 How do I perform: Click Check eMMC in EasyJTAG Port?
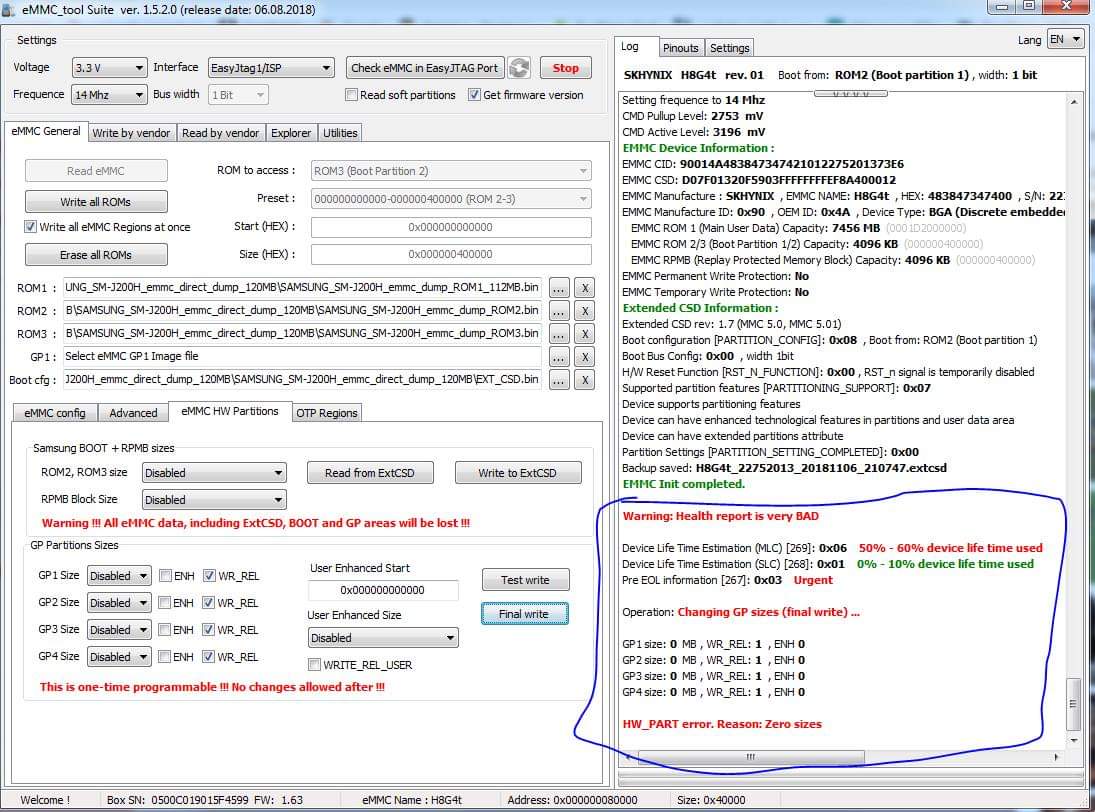click(425, 68)
